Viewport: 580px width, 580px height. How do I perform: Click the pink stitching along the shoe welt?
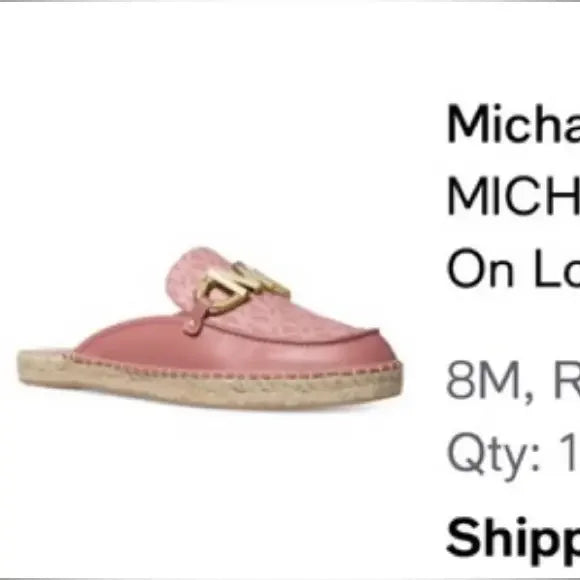237,368
